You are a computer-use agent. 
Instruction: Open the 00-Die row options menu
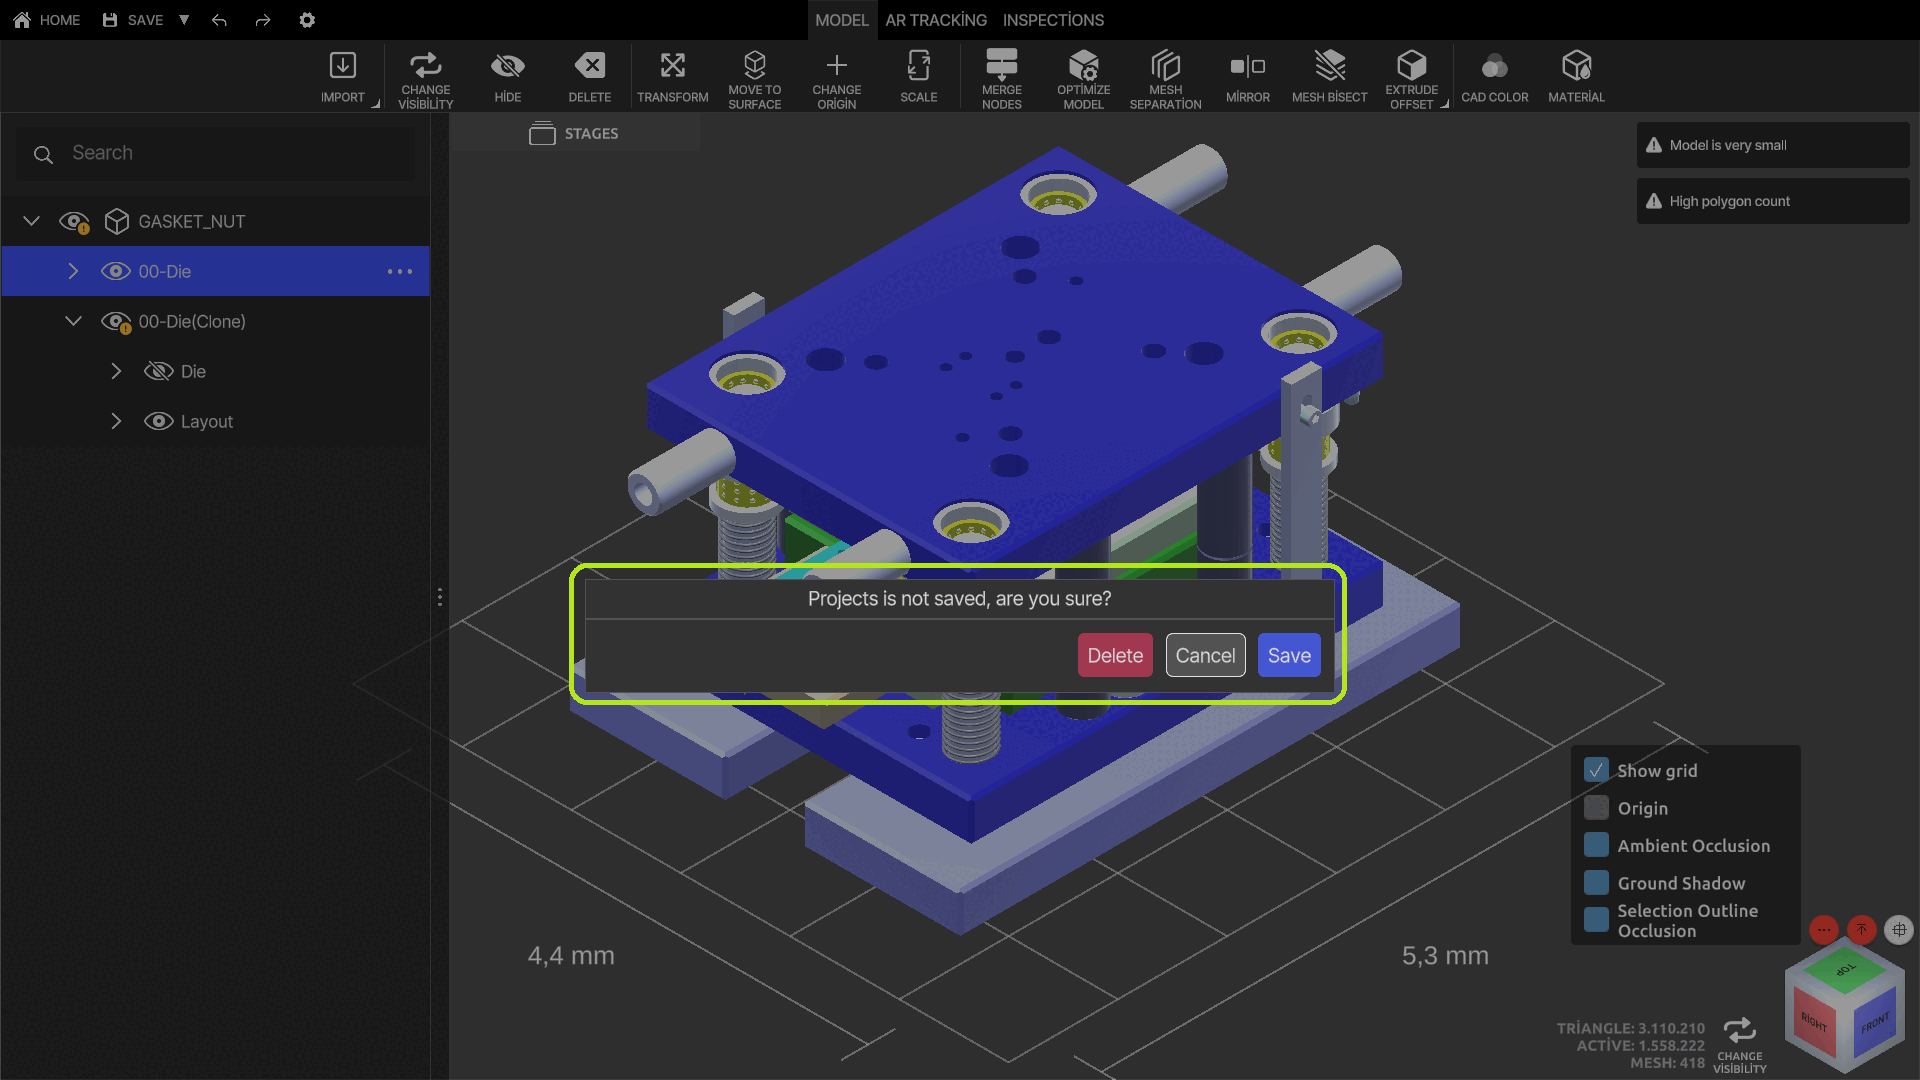(x=400, y=271)
